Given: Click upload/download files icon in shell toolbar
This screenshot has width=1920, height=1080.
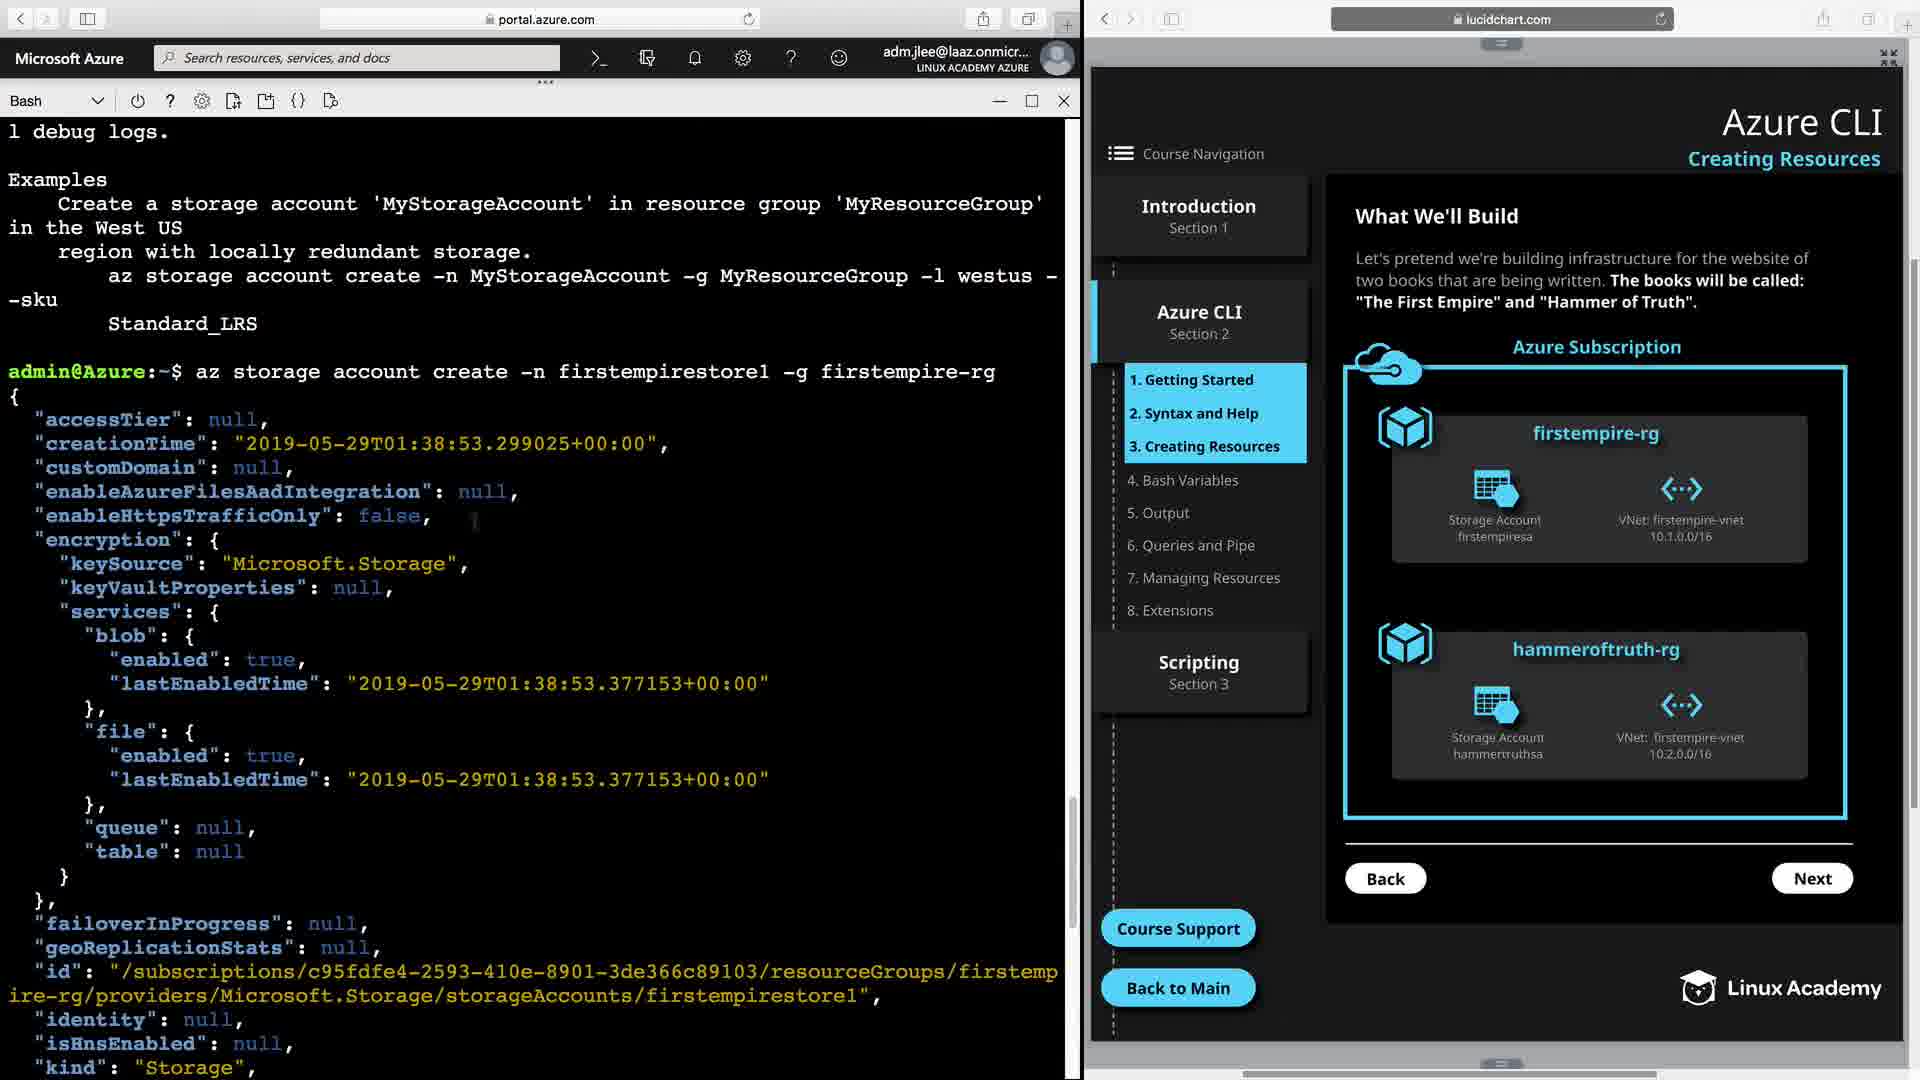Looking at the screenshot, I should click(x=234, y=101).
